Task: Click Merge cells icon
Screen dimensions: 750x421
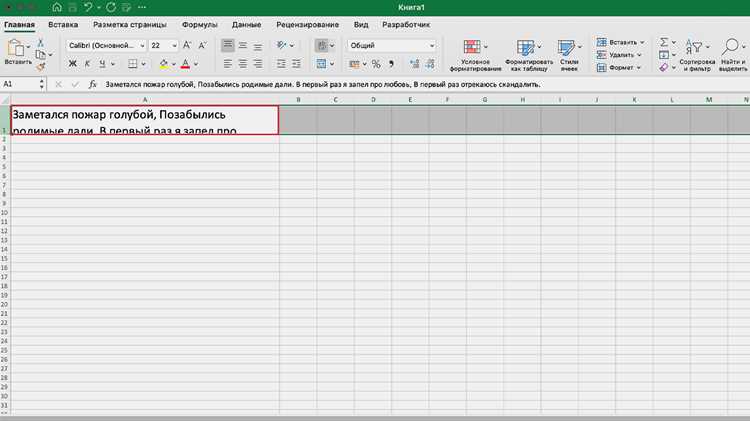Action: click(x=321, y=64)
